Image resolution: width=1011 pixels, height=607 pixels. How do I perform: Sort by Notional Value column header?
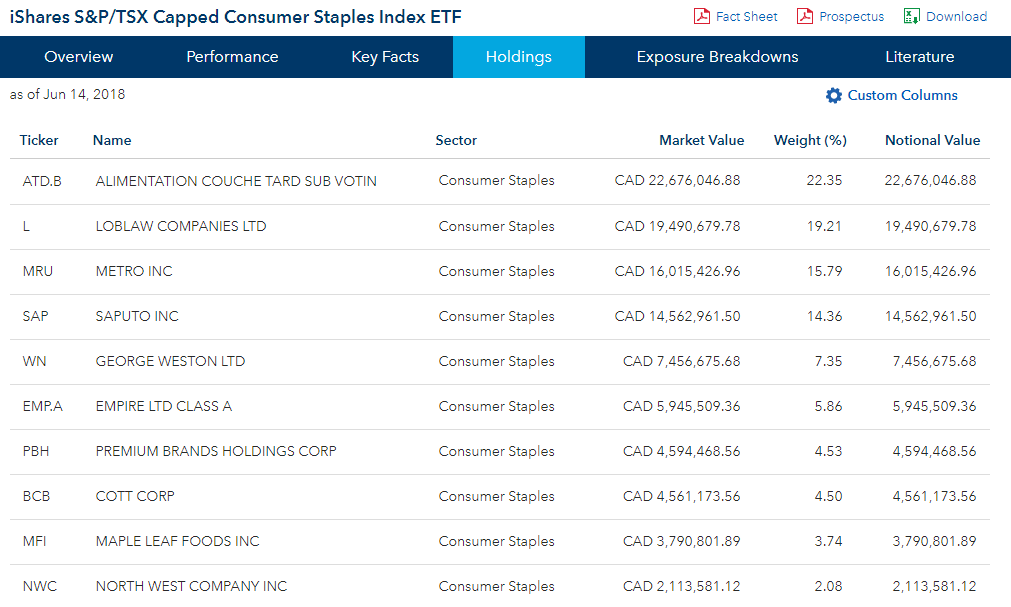click(x=932, y=140)
